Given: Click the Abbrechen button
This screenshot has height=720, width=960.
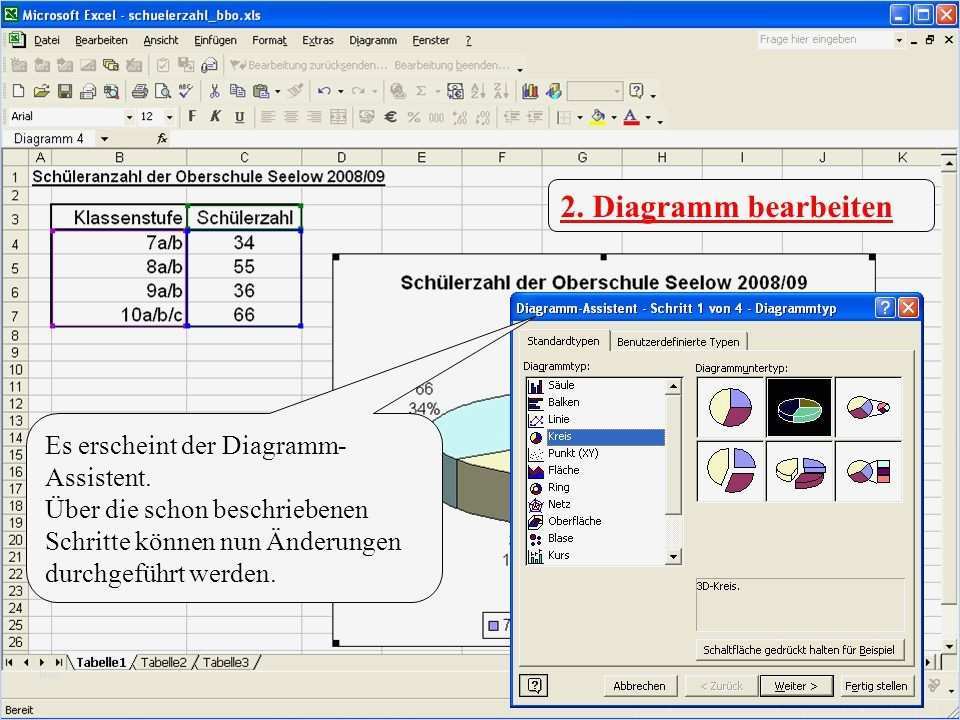Looking at the screenshot, I should coord(639,686).
